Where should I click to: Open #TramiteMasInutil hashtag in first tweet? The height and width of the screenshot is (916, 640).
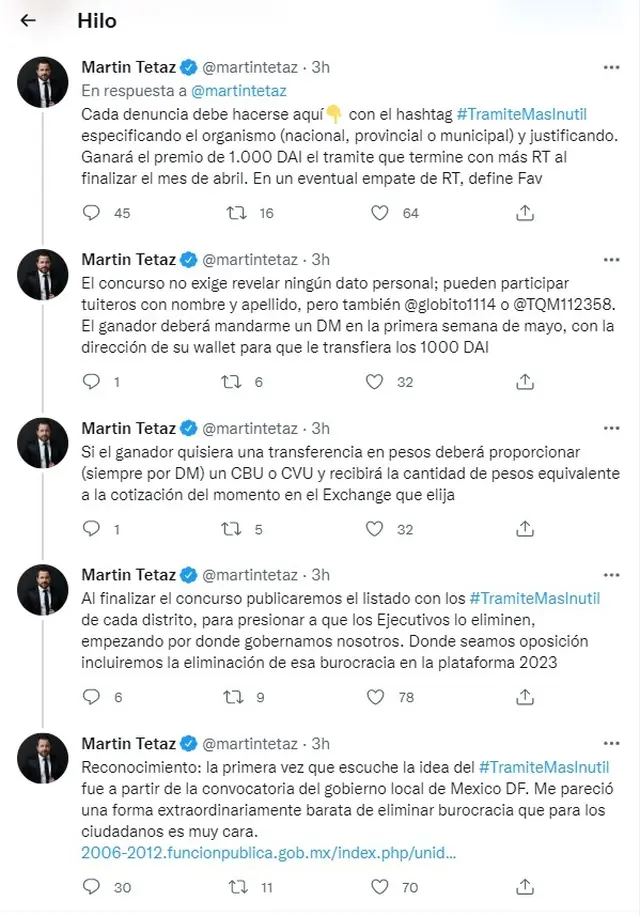click(x=521, y=114)
